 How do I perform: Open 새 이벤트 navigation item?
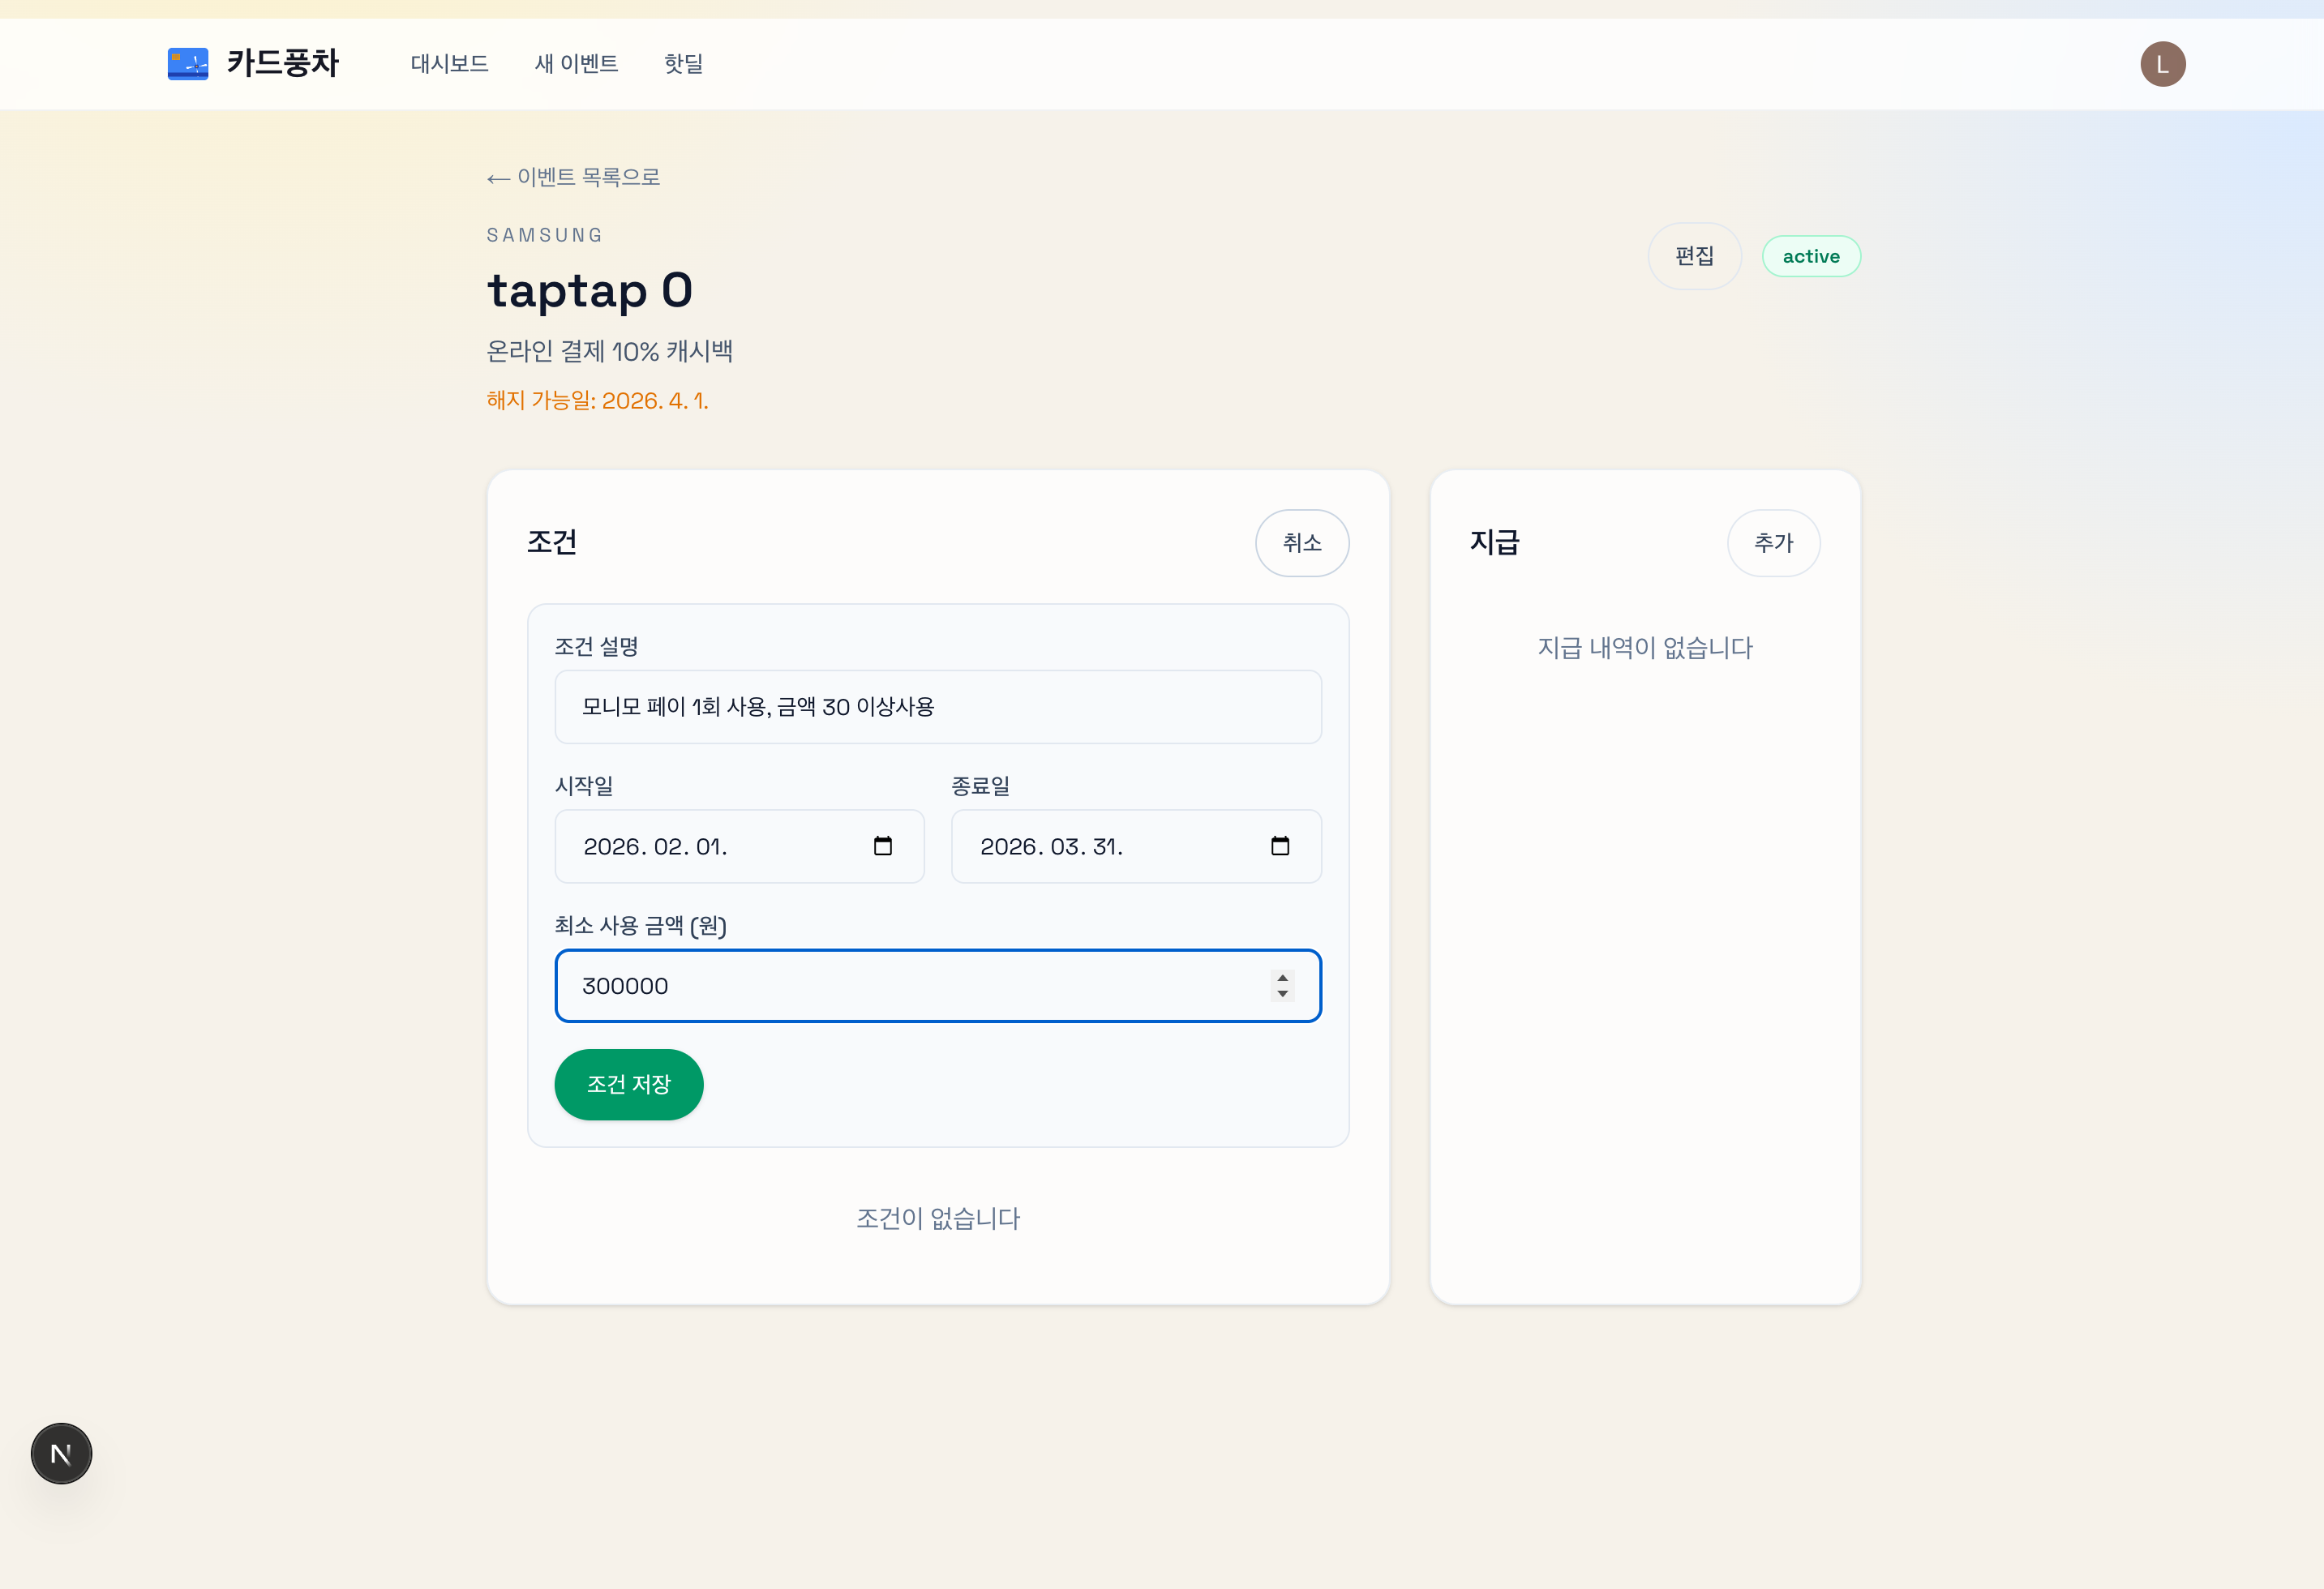pyautogui.click(x=576, y=64)
